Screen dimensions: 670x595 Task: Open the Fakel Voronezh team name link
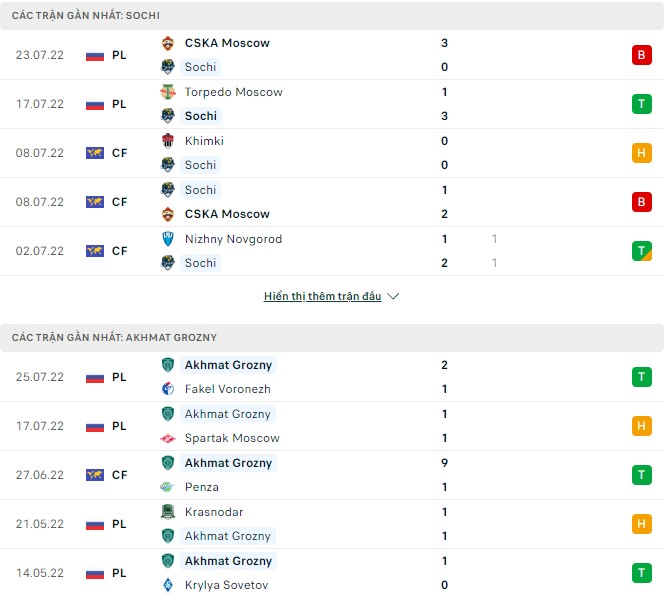point(228,389)
